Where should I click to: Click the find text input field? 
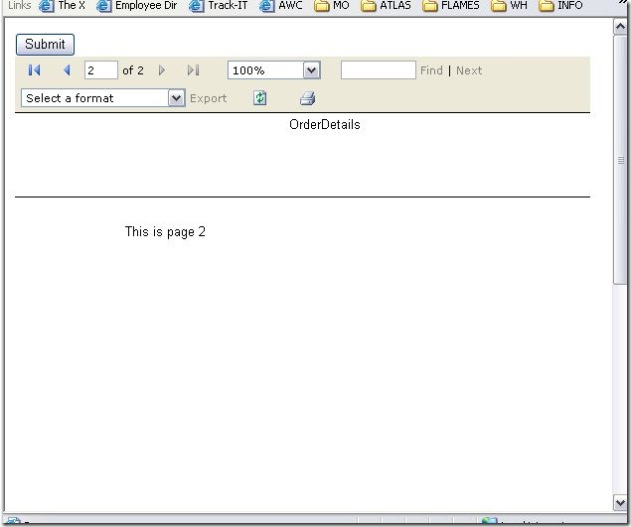[x=378, y=70]
